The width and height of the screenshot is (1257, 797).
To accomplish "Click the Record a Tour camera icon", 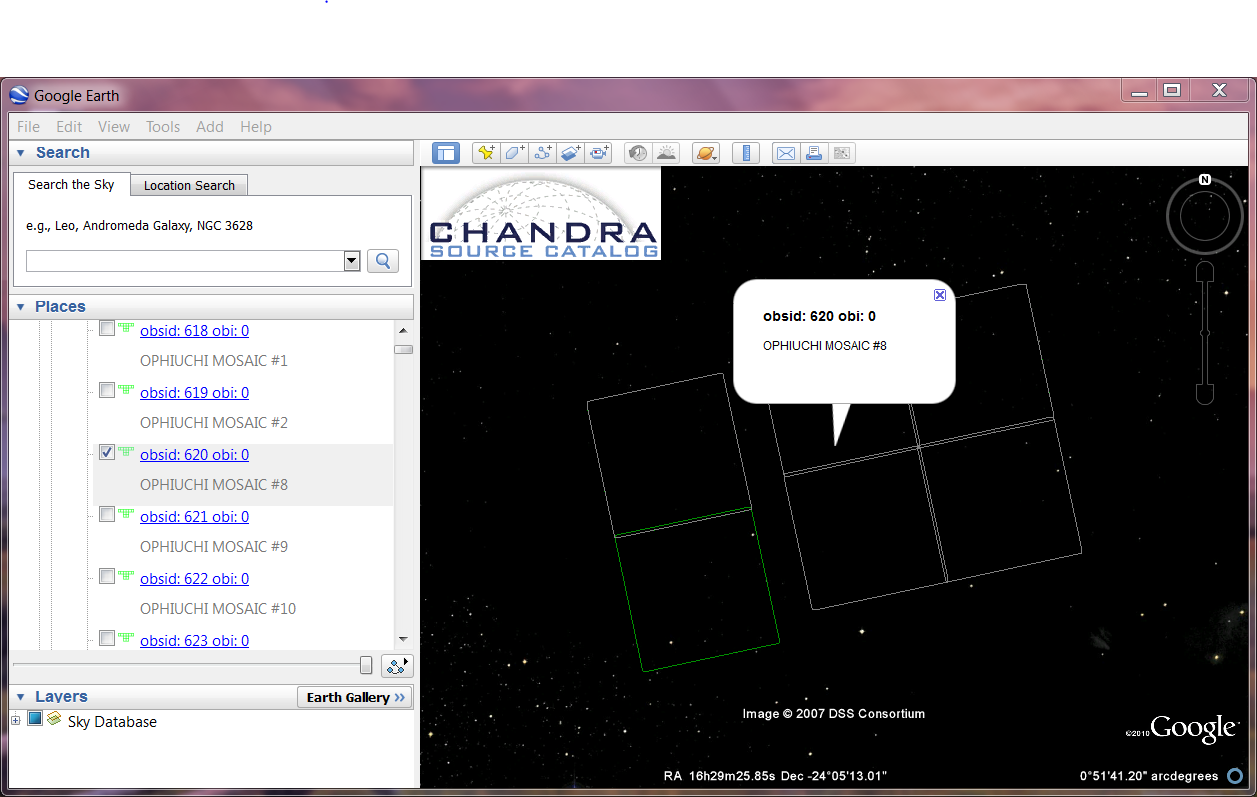I will (x=600, y=153).
